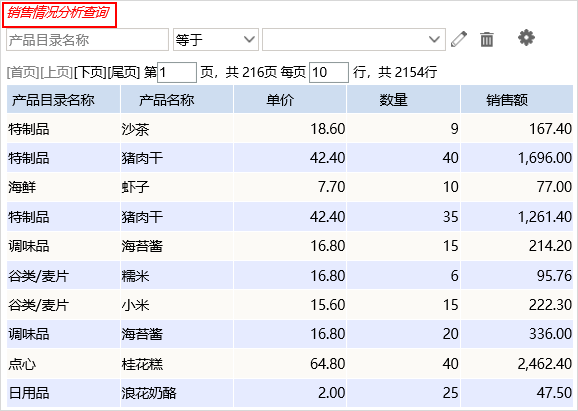578x411 pixels.
Task: Click the 销售情况分析查询 title
Action: [x=58, y=13]
